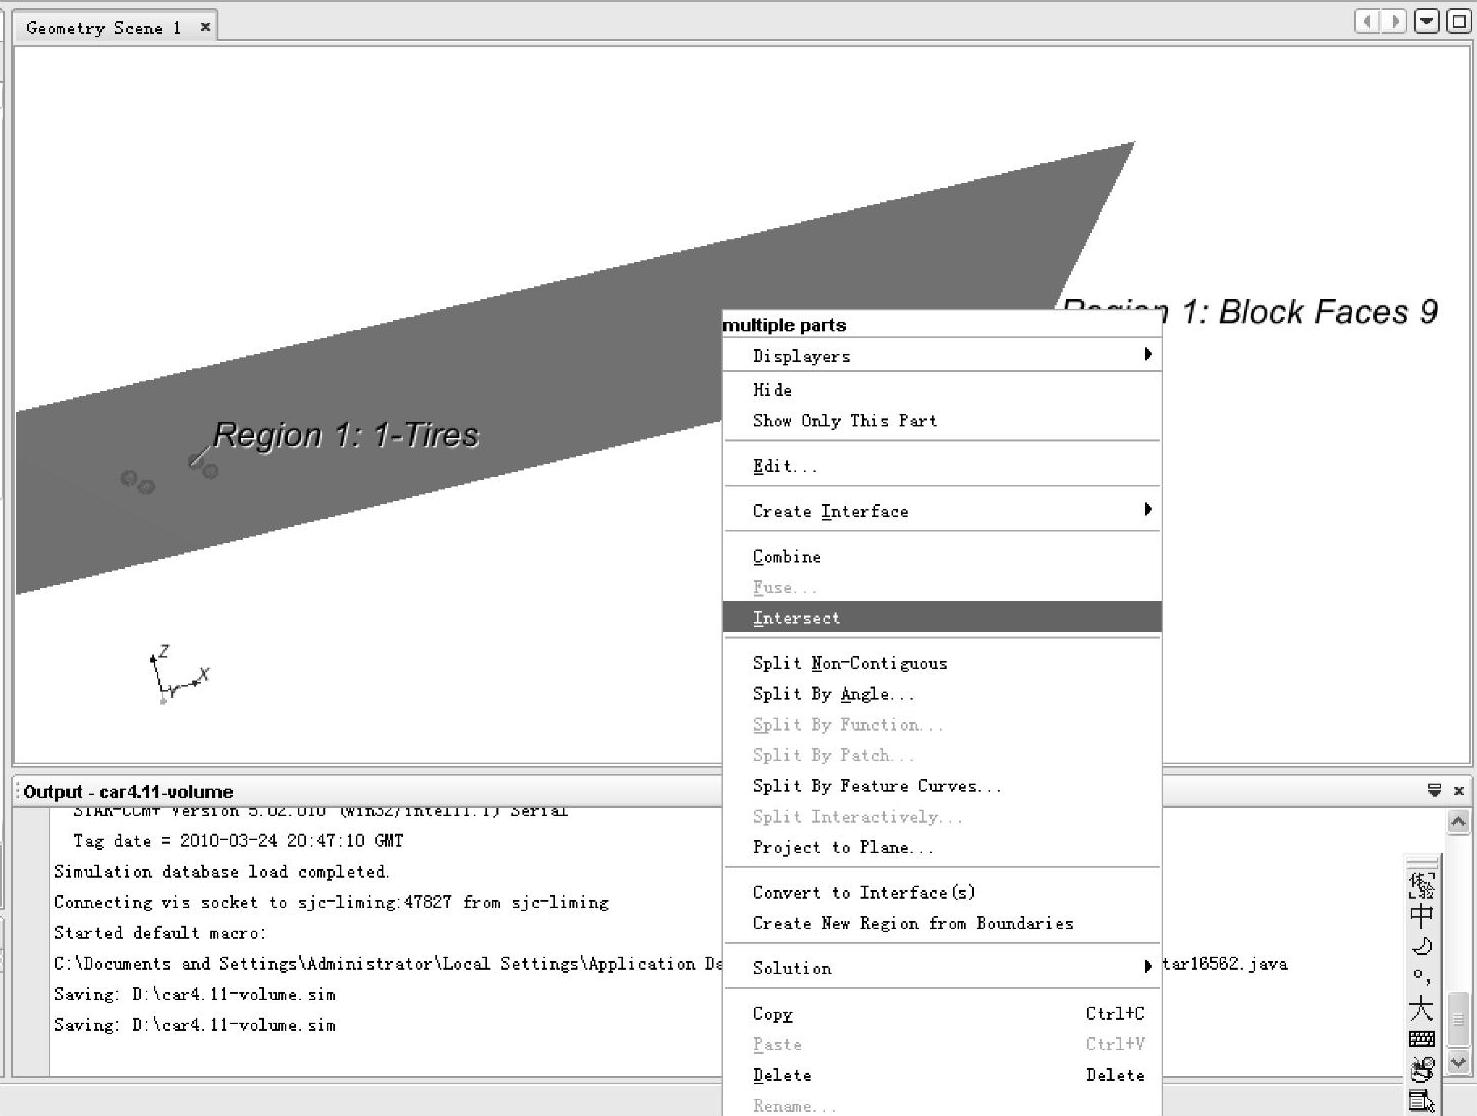Click the XYZ coordinate axes triad
This screenshot has width=1477, height=1116.
178,674
